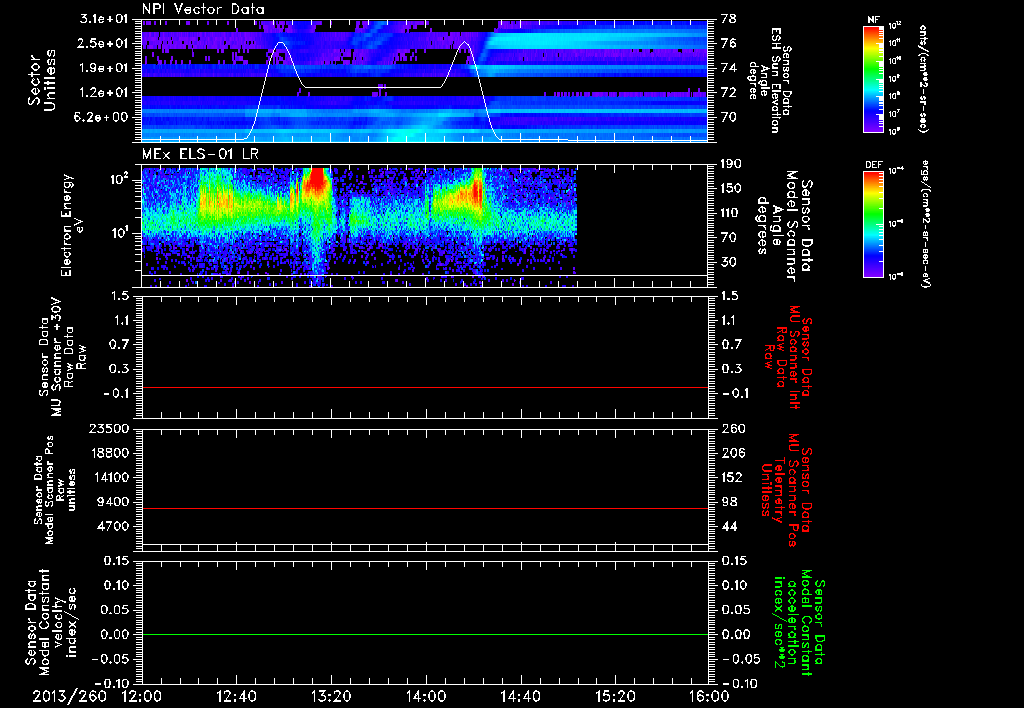Image resolution: width=1024 pixels, height=708 pixels.
Task: Click the '98' telemetry axis tick
Action: coord(729,502)
